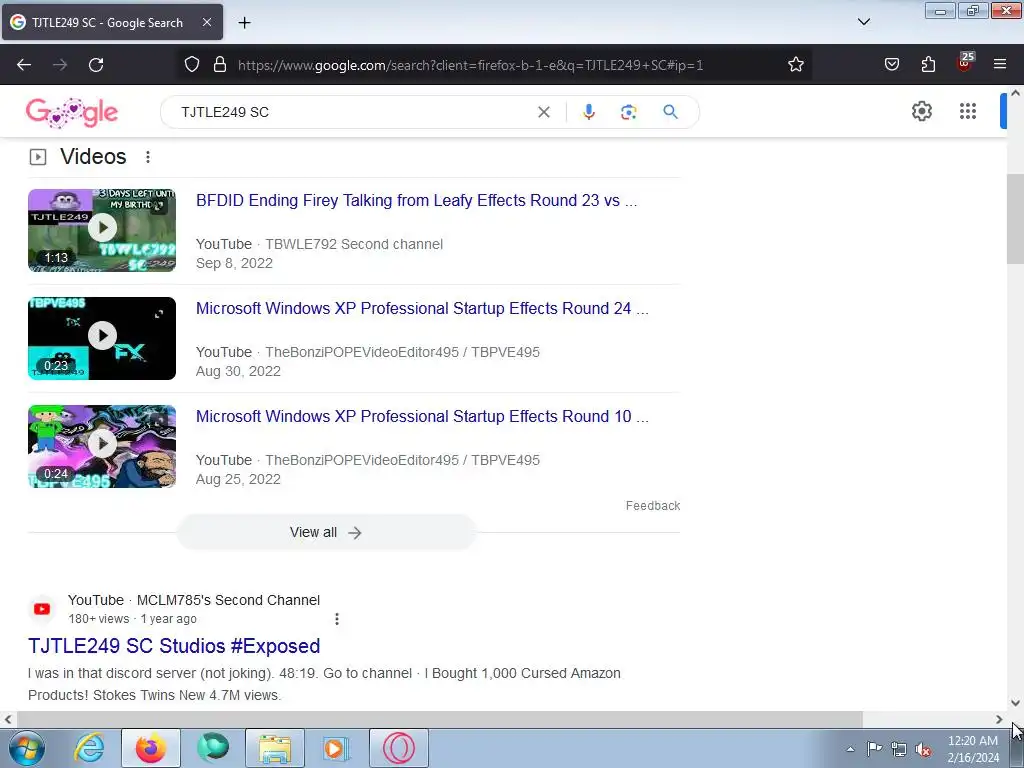This screenshot has width=1024, height=768.
Task: Open TJTLE249 SC Studios #Exposed result
Action: tap(174, 646)
